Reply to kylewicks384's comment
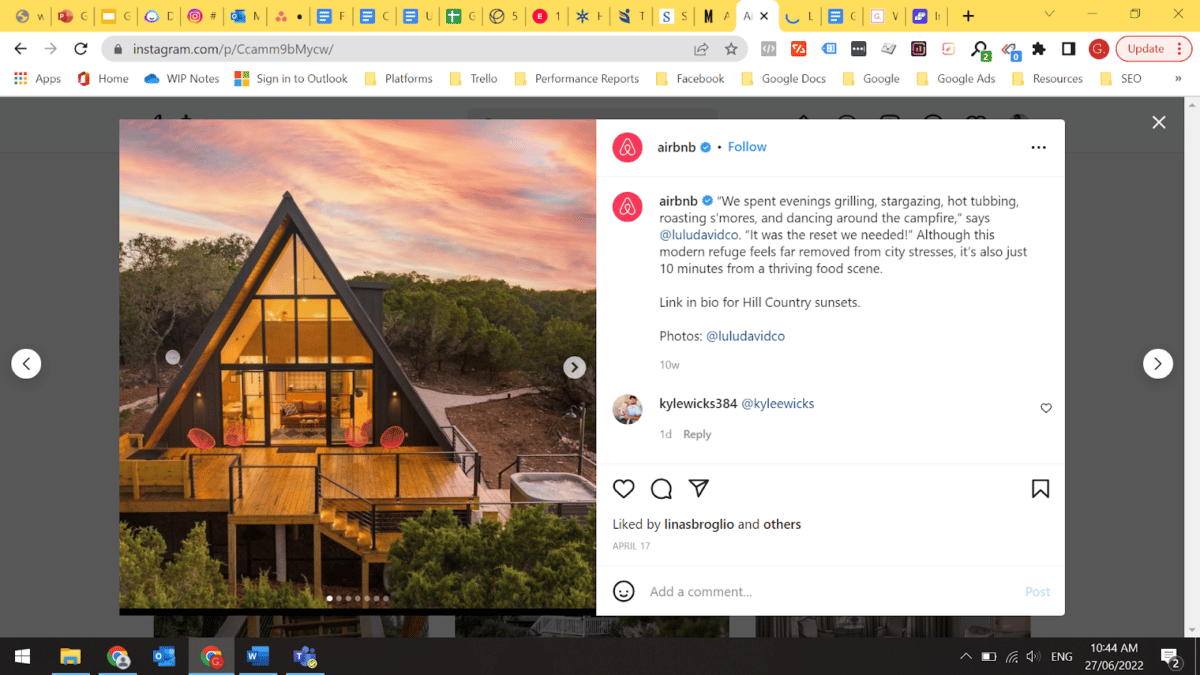 point(697,434)
